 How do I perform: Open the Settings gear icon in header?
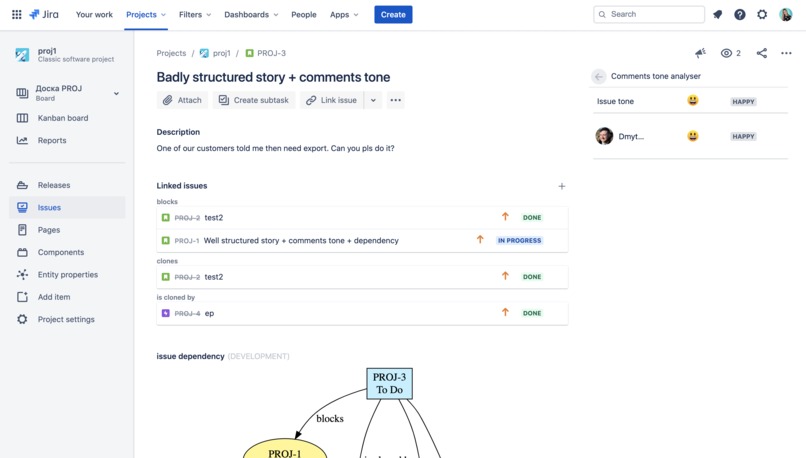pyautogui.click(x=762, y=14)
